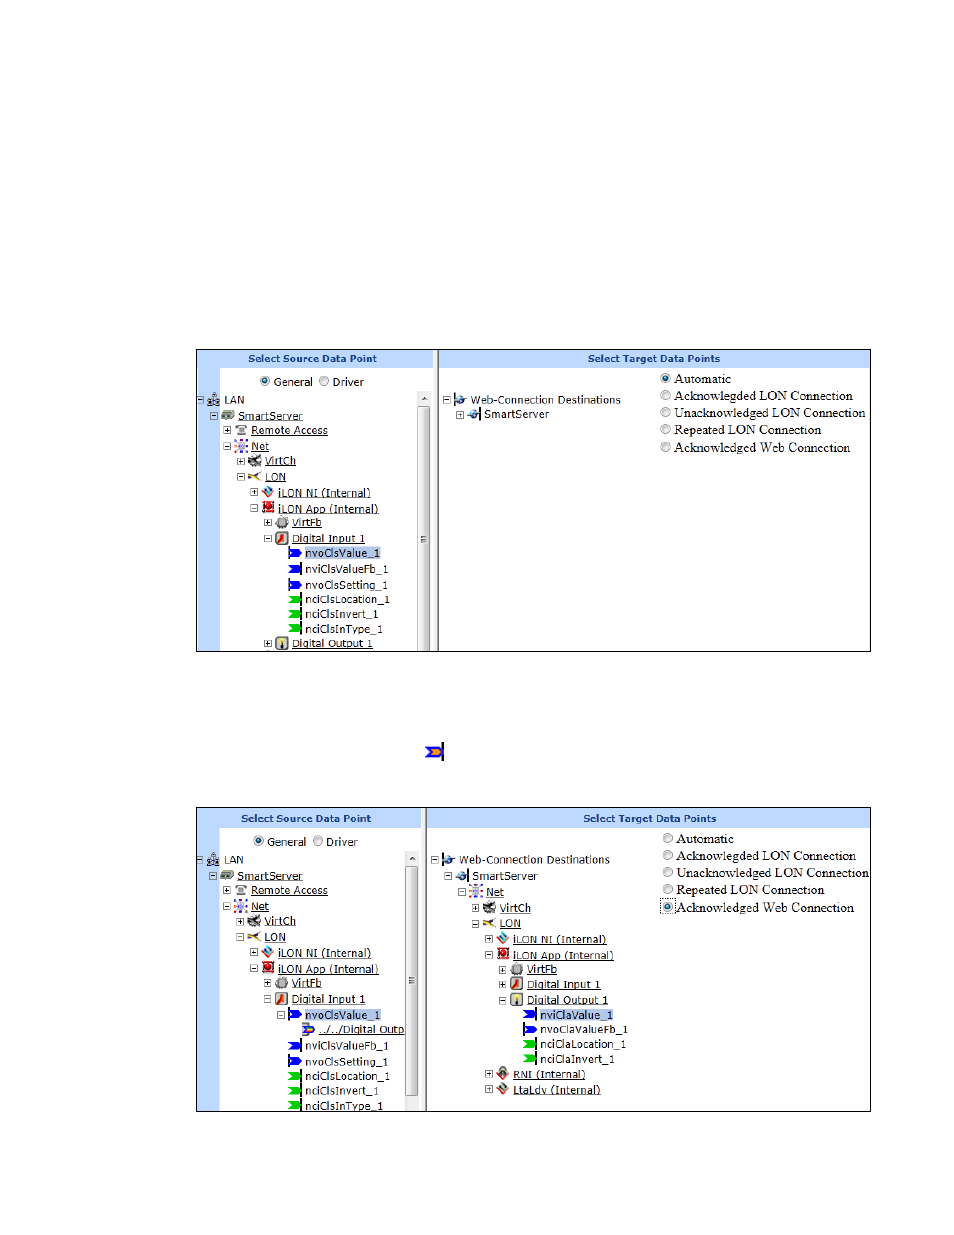The image size is (954, 1235).
Task: Select Driver radio button in lower dialog
Action: point(318,841)
